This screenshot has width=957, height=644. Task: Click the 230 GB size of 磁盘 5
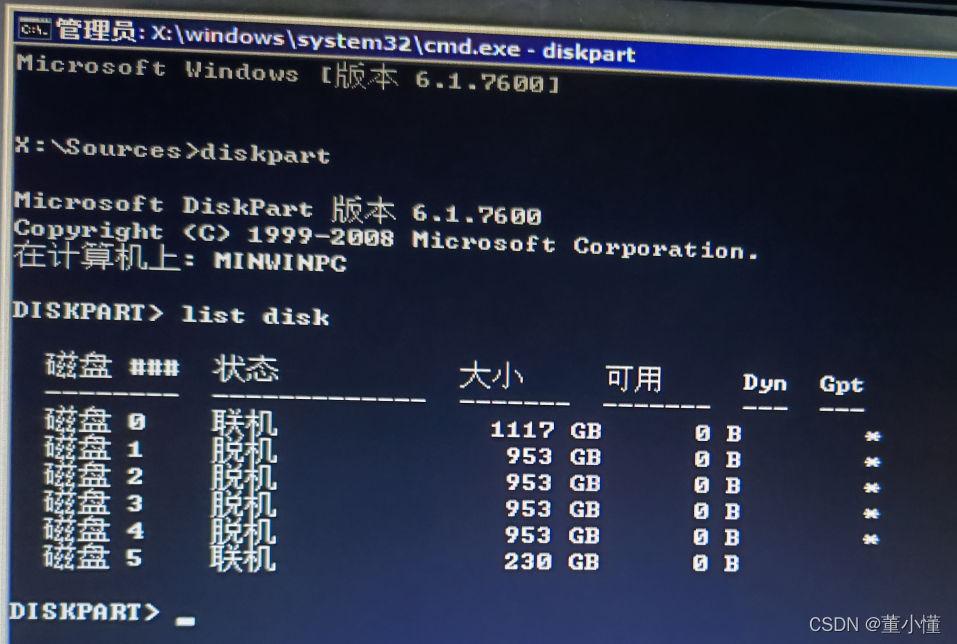pos(552,561)
